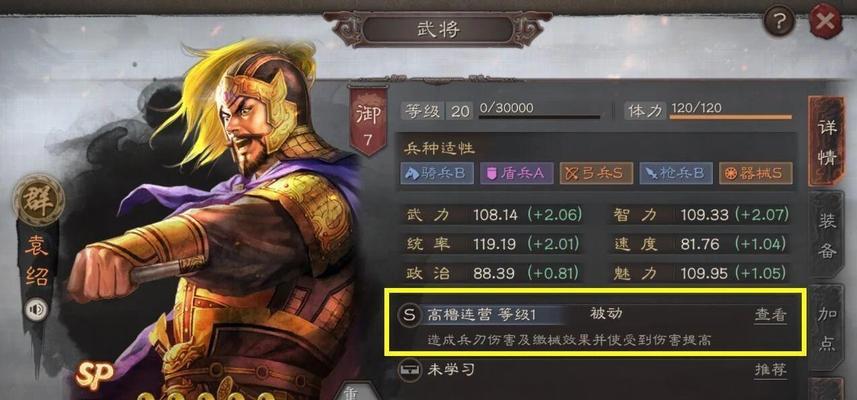Close the 武将 panel with red X
Screen dimensions: 857x400
tap(826, 21)
